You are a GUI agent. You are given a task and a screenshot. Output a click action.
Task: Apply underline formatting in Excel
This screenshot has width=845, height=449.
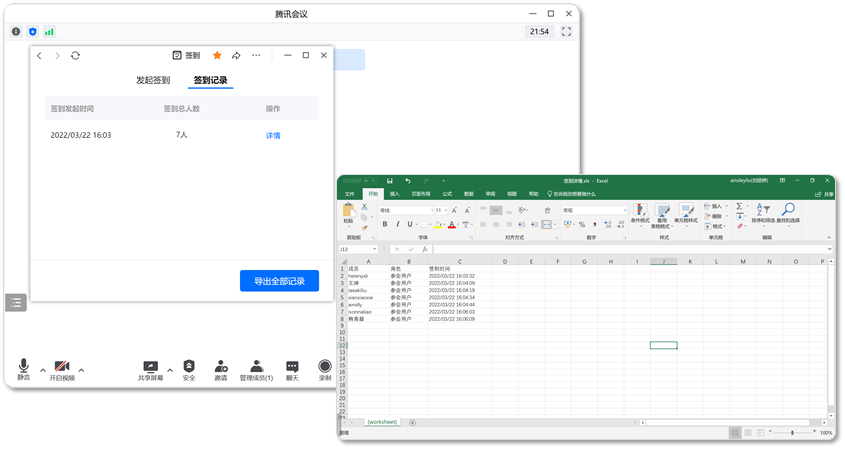coord(410,224)
